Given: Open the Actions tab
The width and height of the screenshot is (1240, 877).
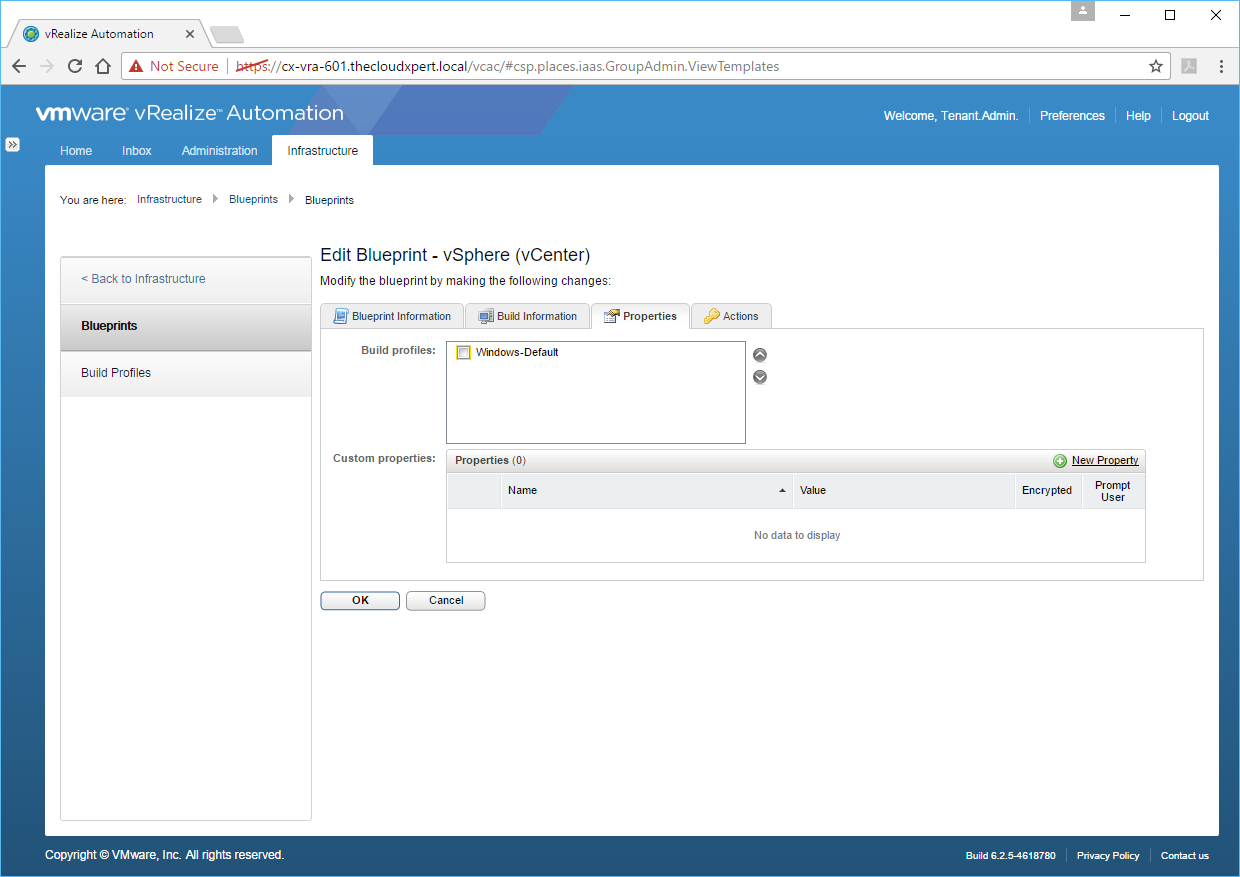Looking at the screenshot, I should [731, 316].
